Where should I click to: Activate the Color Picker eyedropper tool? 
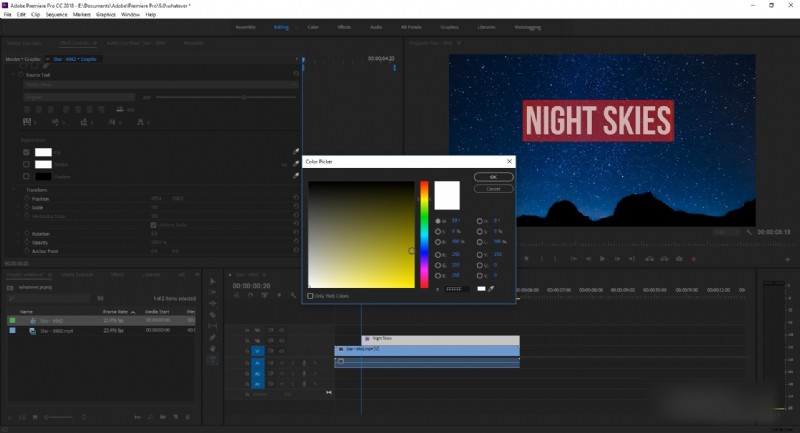tap(491, 289)
